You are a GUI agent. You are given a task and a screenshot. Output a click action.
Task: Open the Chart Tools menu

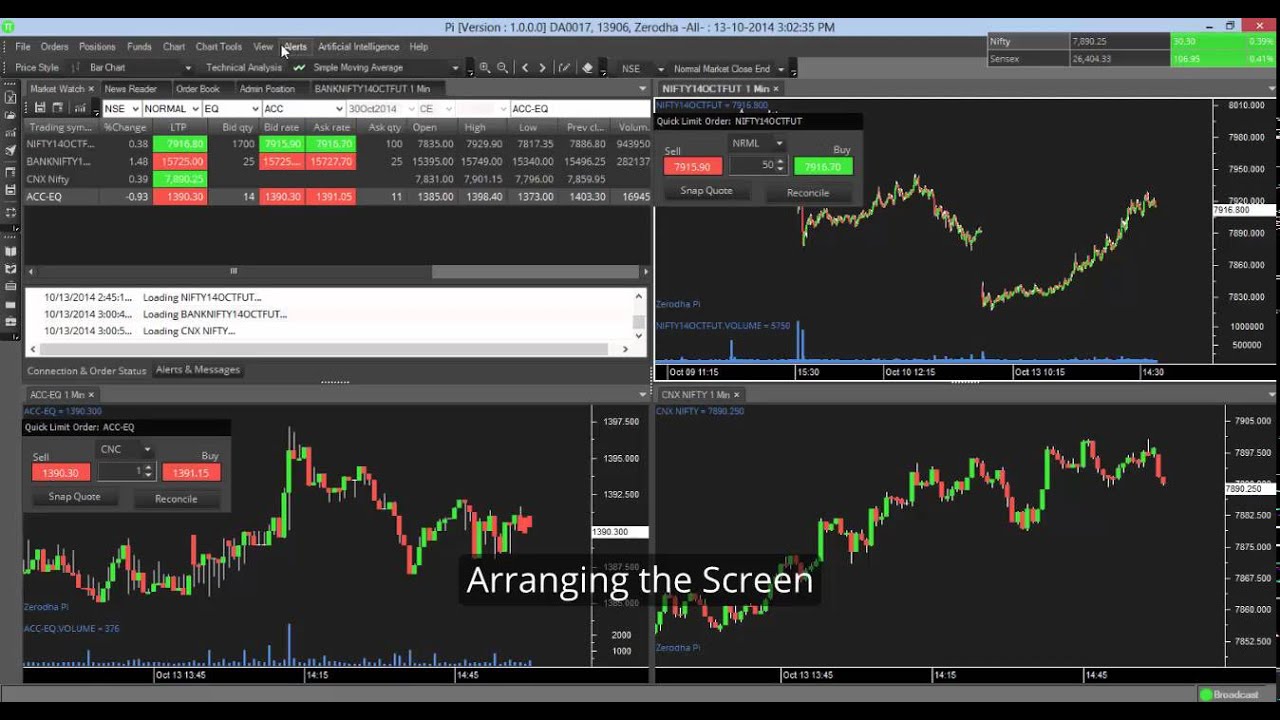pyautogui.click(x=219, y=47)
